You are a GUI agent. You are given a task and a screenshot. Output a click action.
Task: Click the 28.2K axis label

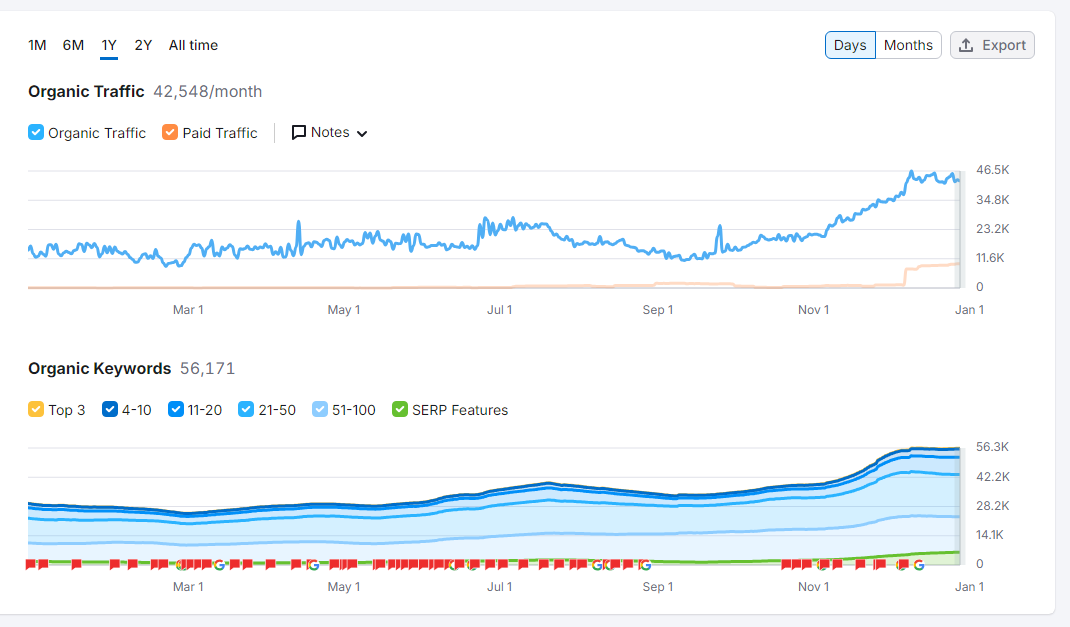coord(992,506)
